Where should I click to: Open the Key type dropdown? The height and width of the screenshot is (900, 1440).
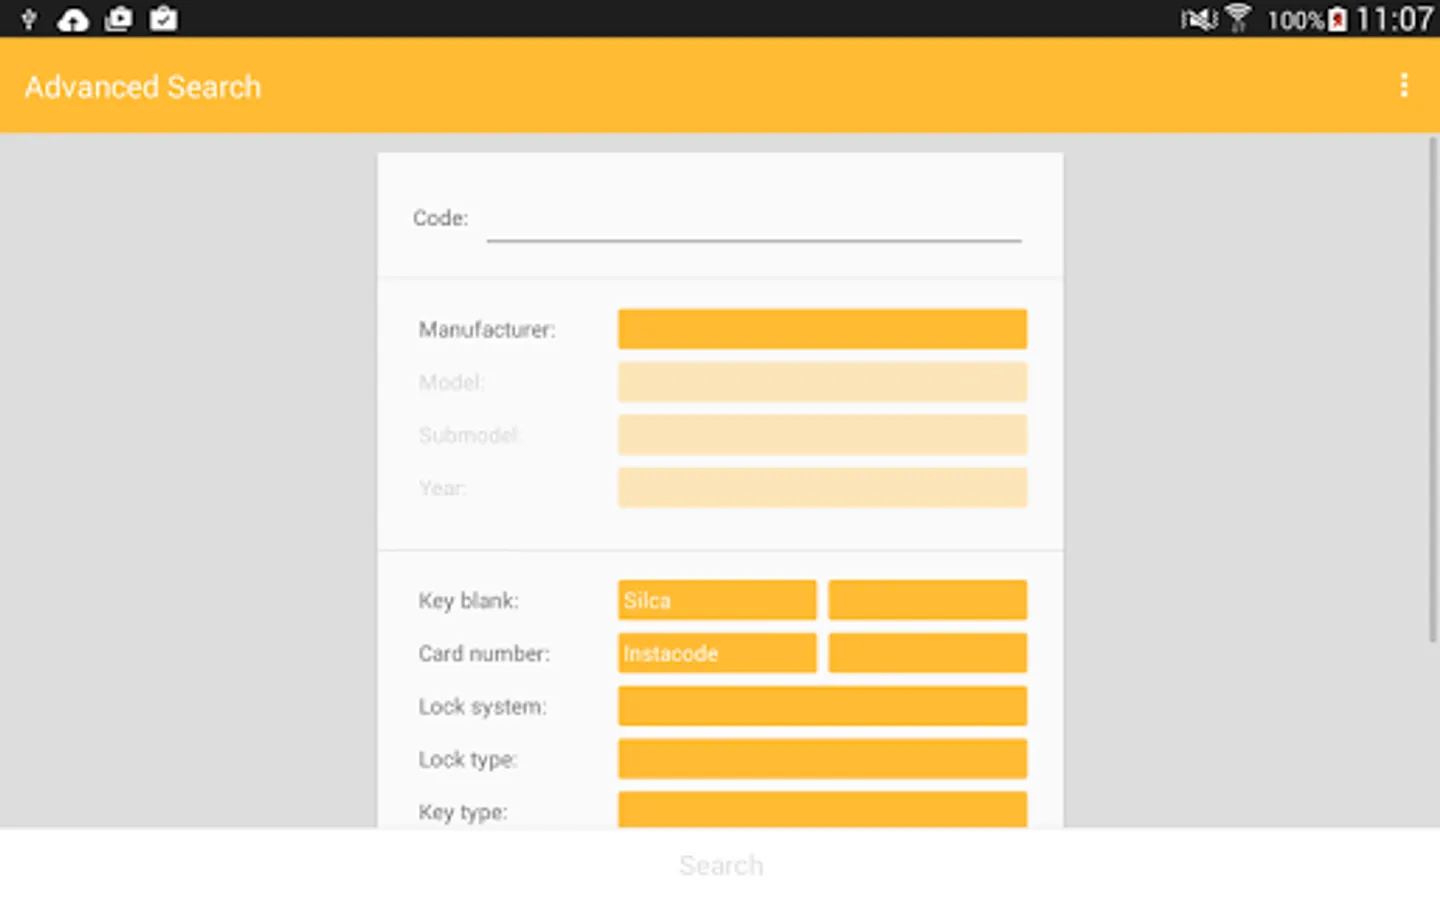[x=822, y=810]
